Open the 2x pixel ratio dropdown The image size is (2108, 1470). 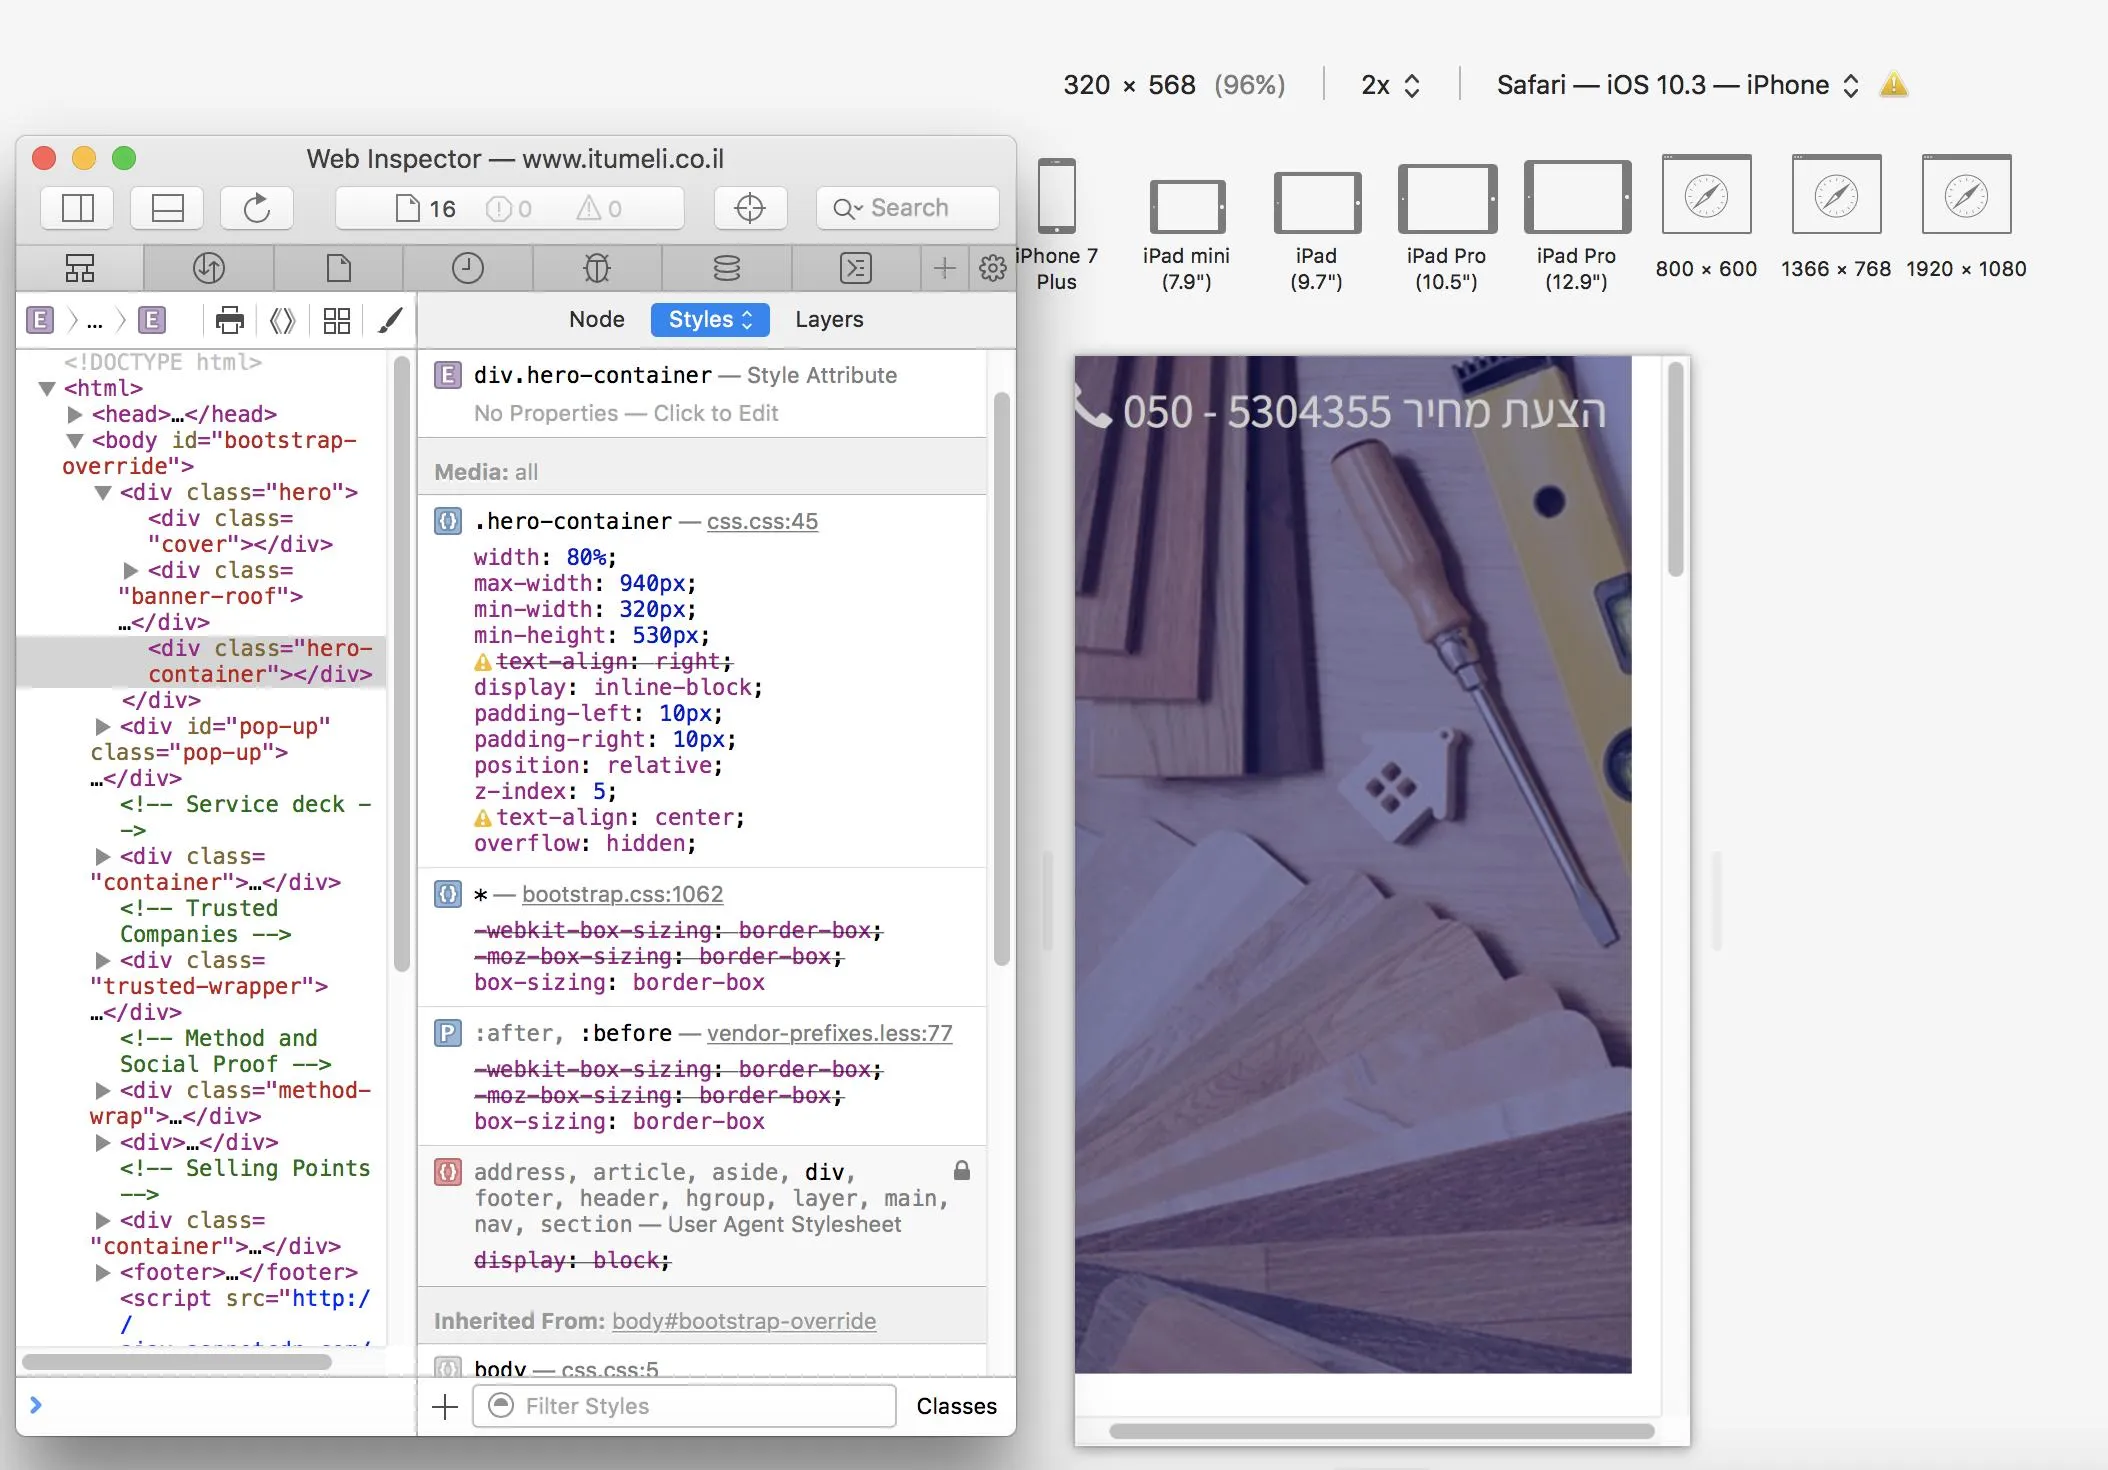point(1390,85)
